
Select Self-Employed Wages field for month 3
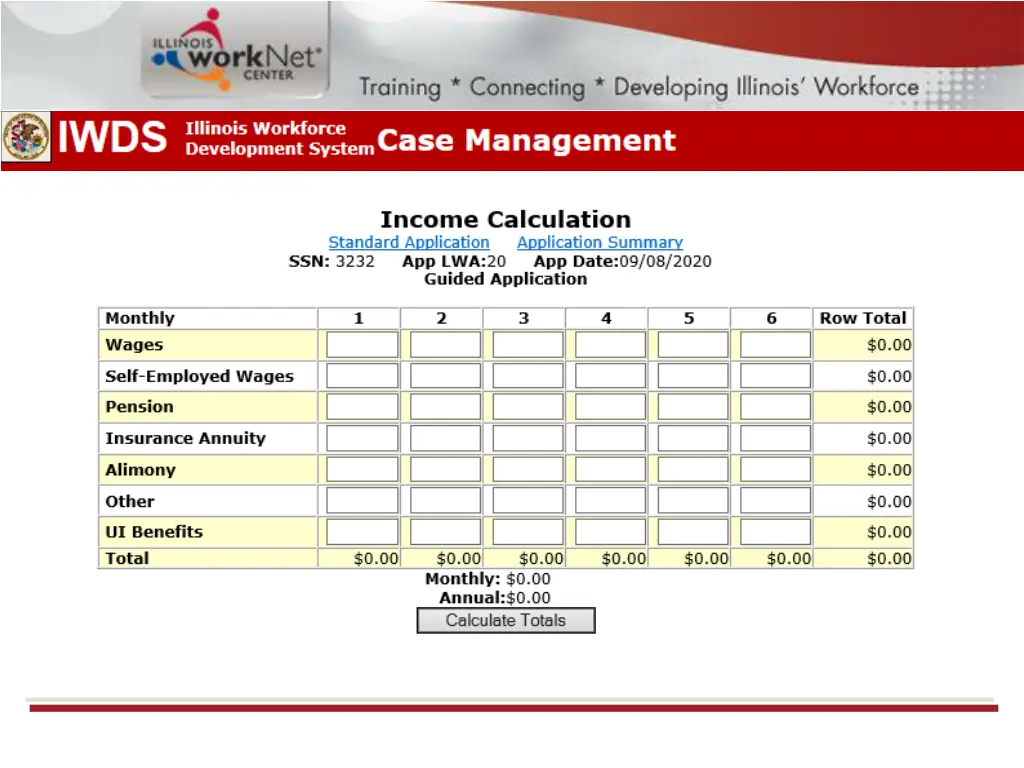coord(528,376)
